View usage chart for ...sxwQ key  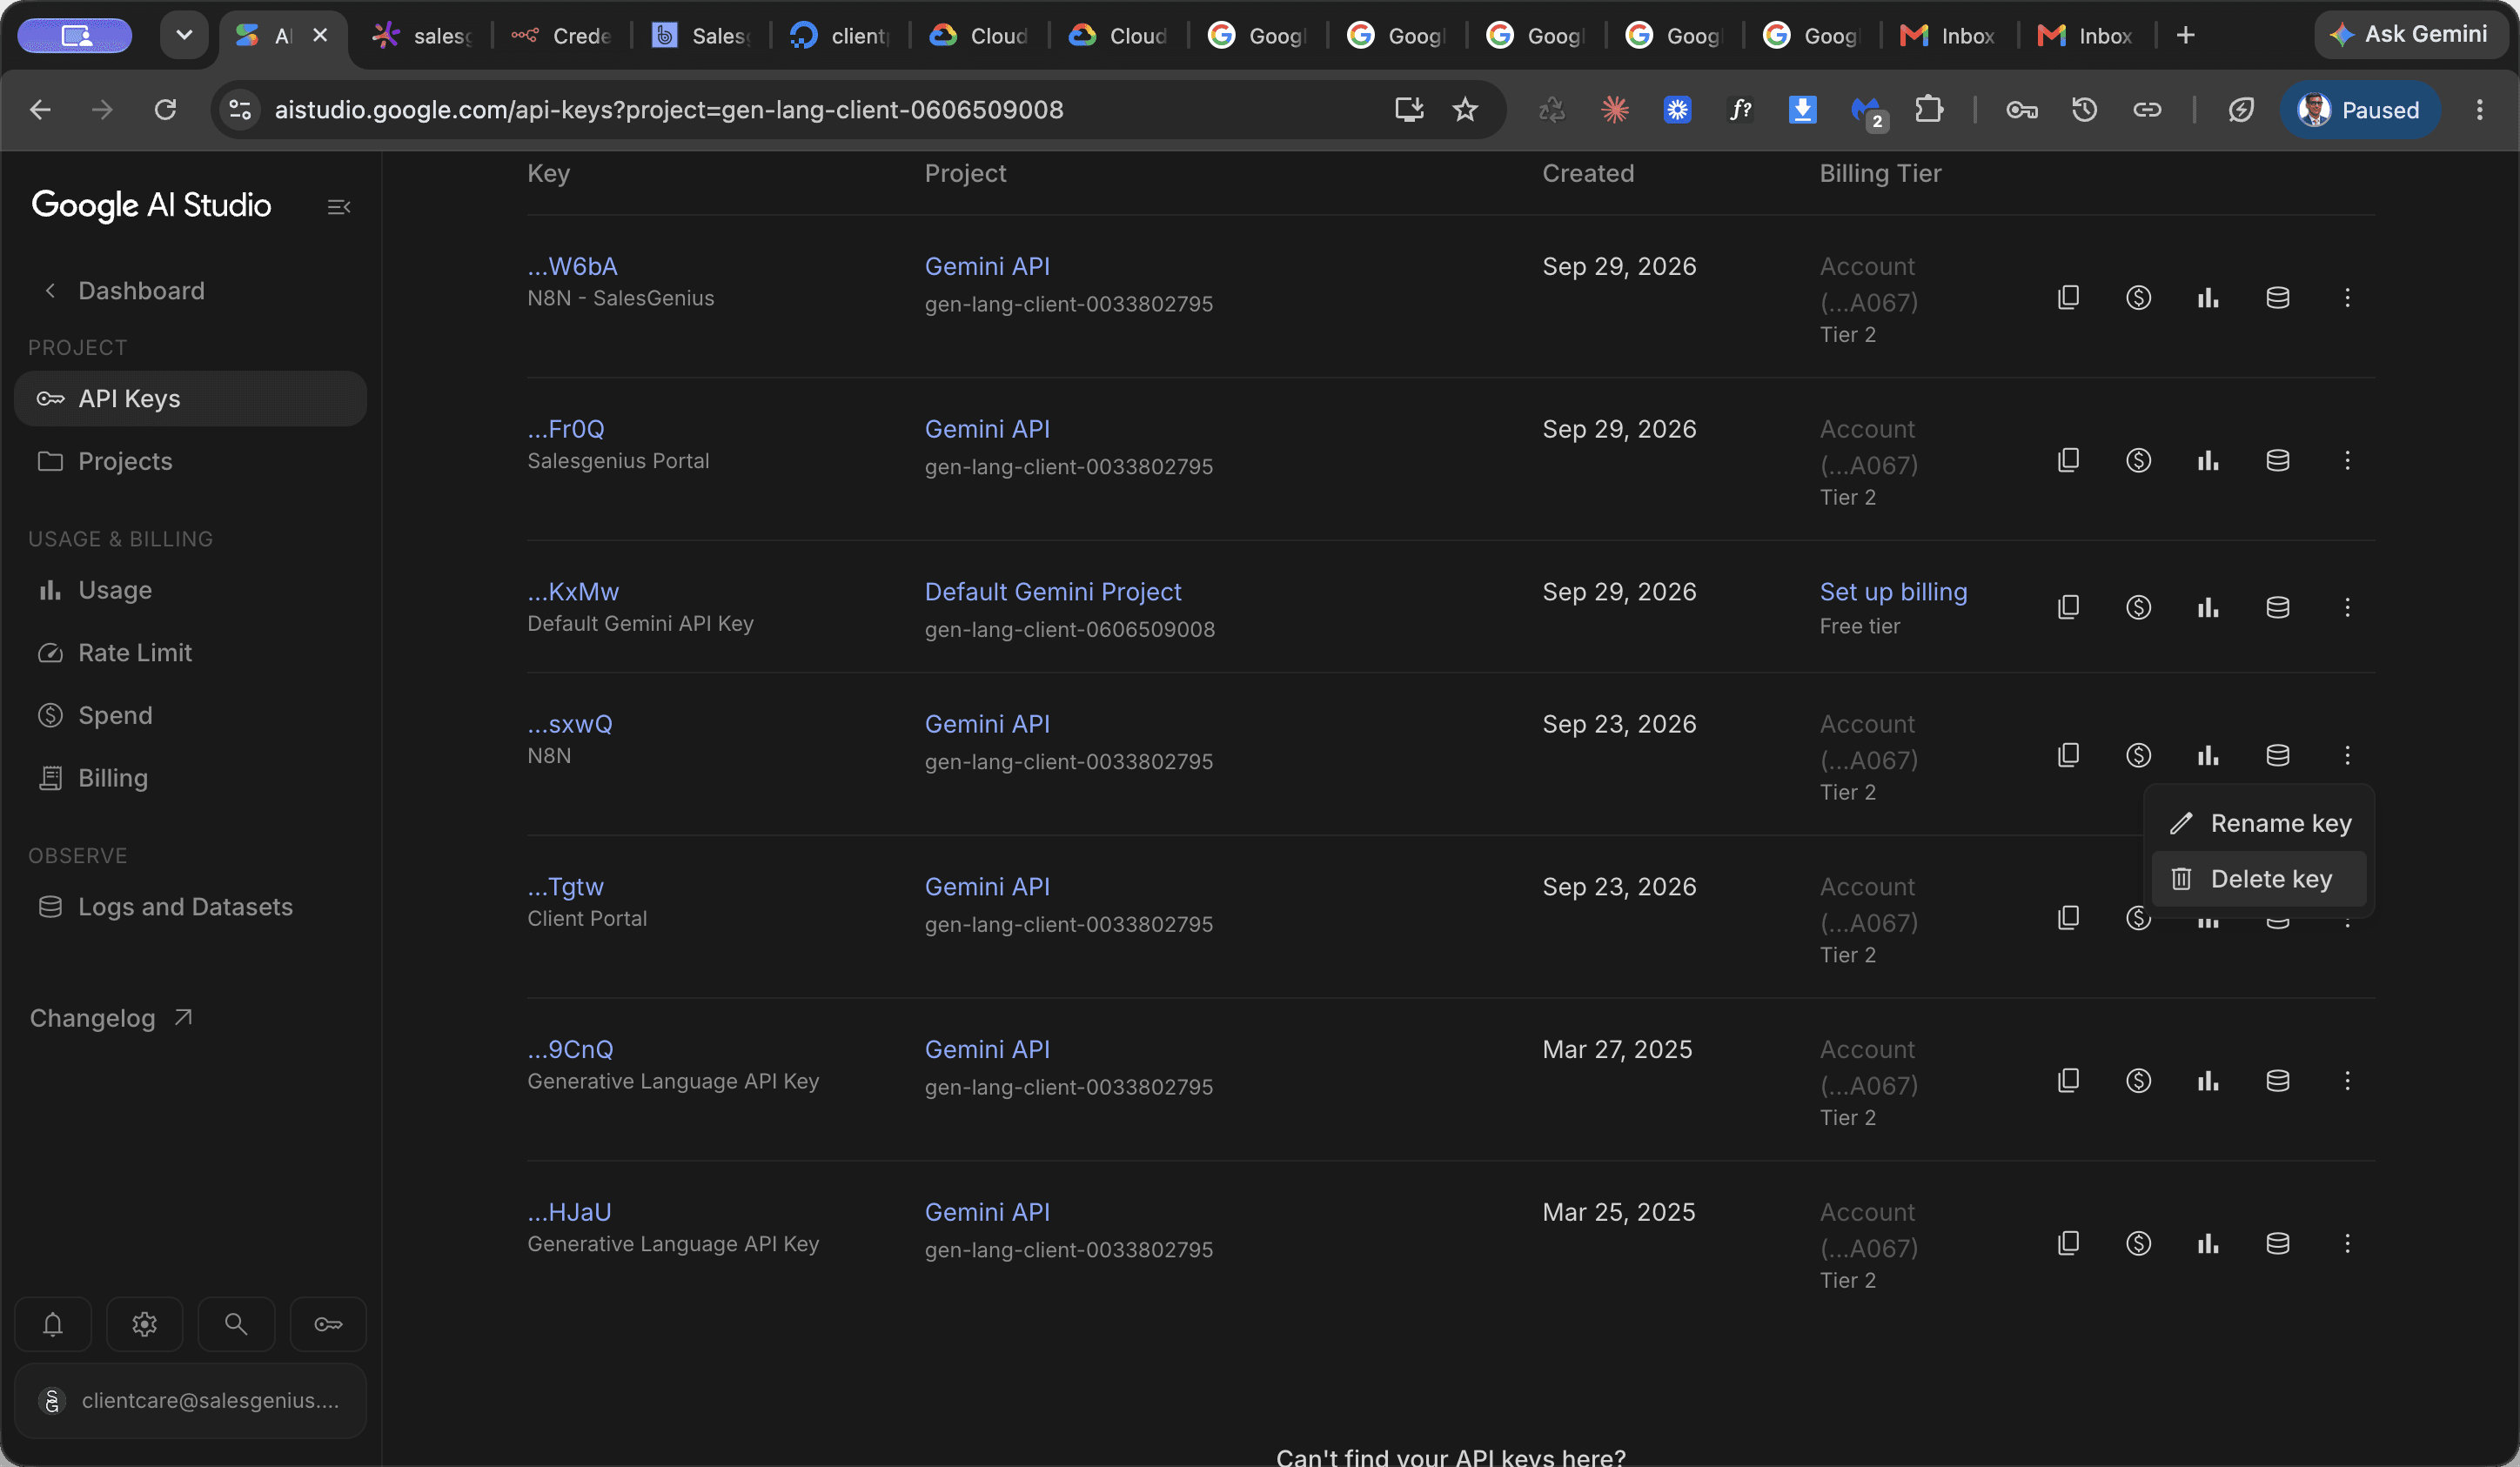[2208, 755]
